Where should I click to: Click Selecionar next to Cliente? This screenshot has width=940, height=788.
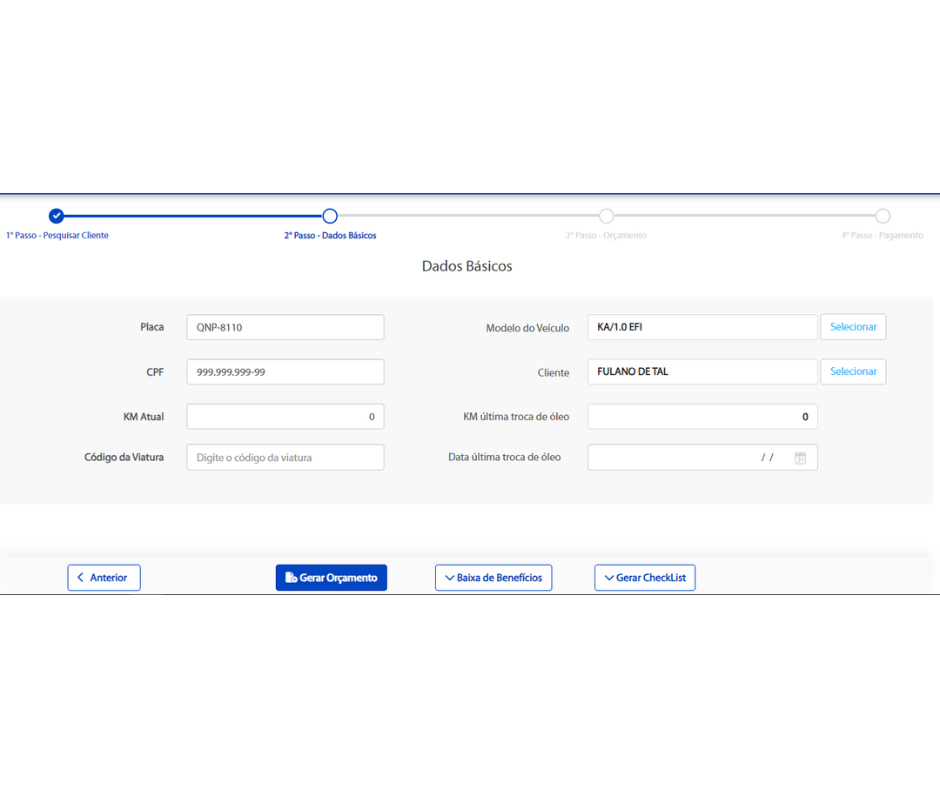click(853, 371)
